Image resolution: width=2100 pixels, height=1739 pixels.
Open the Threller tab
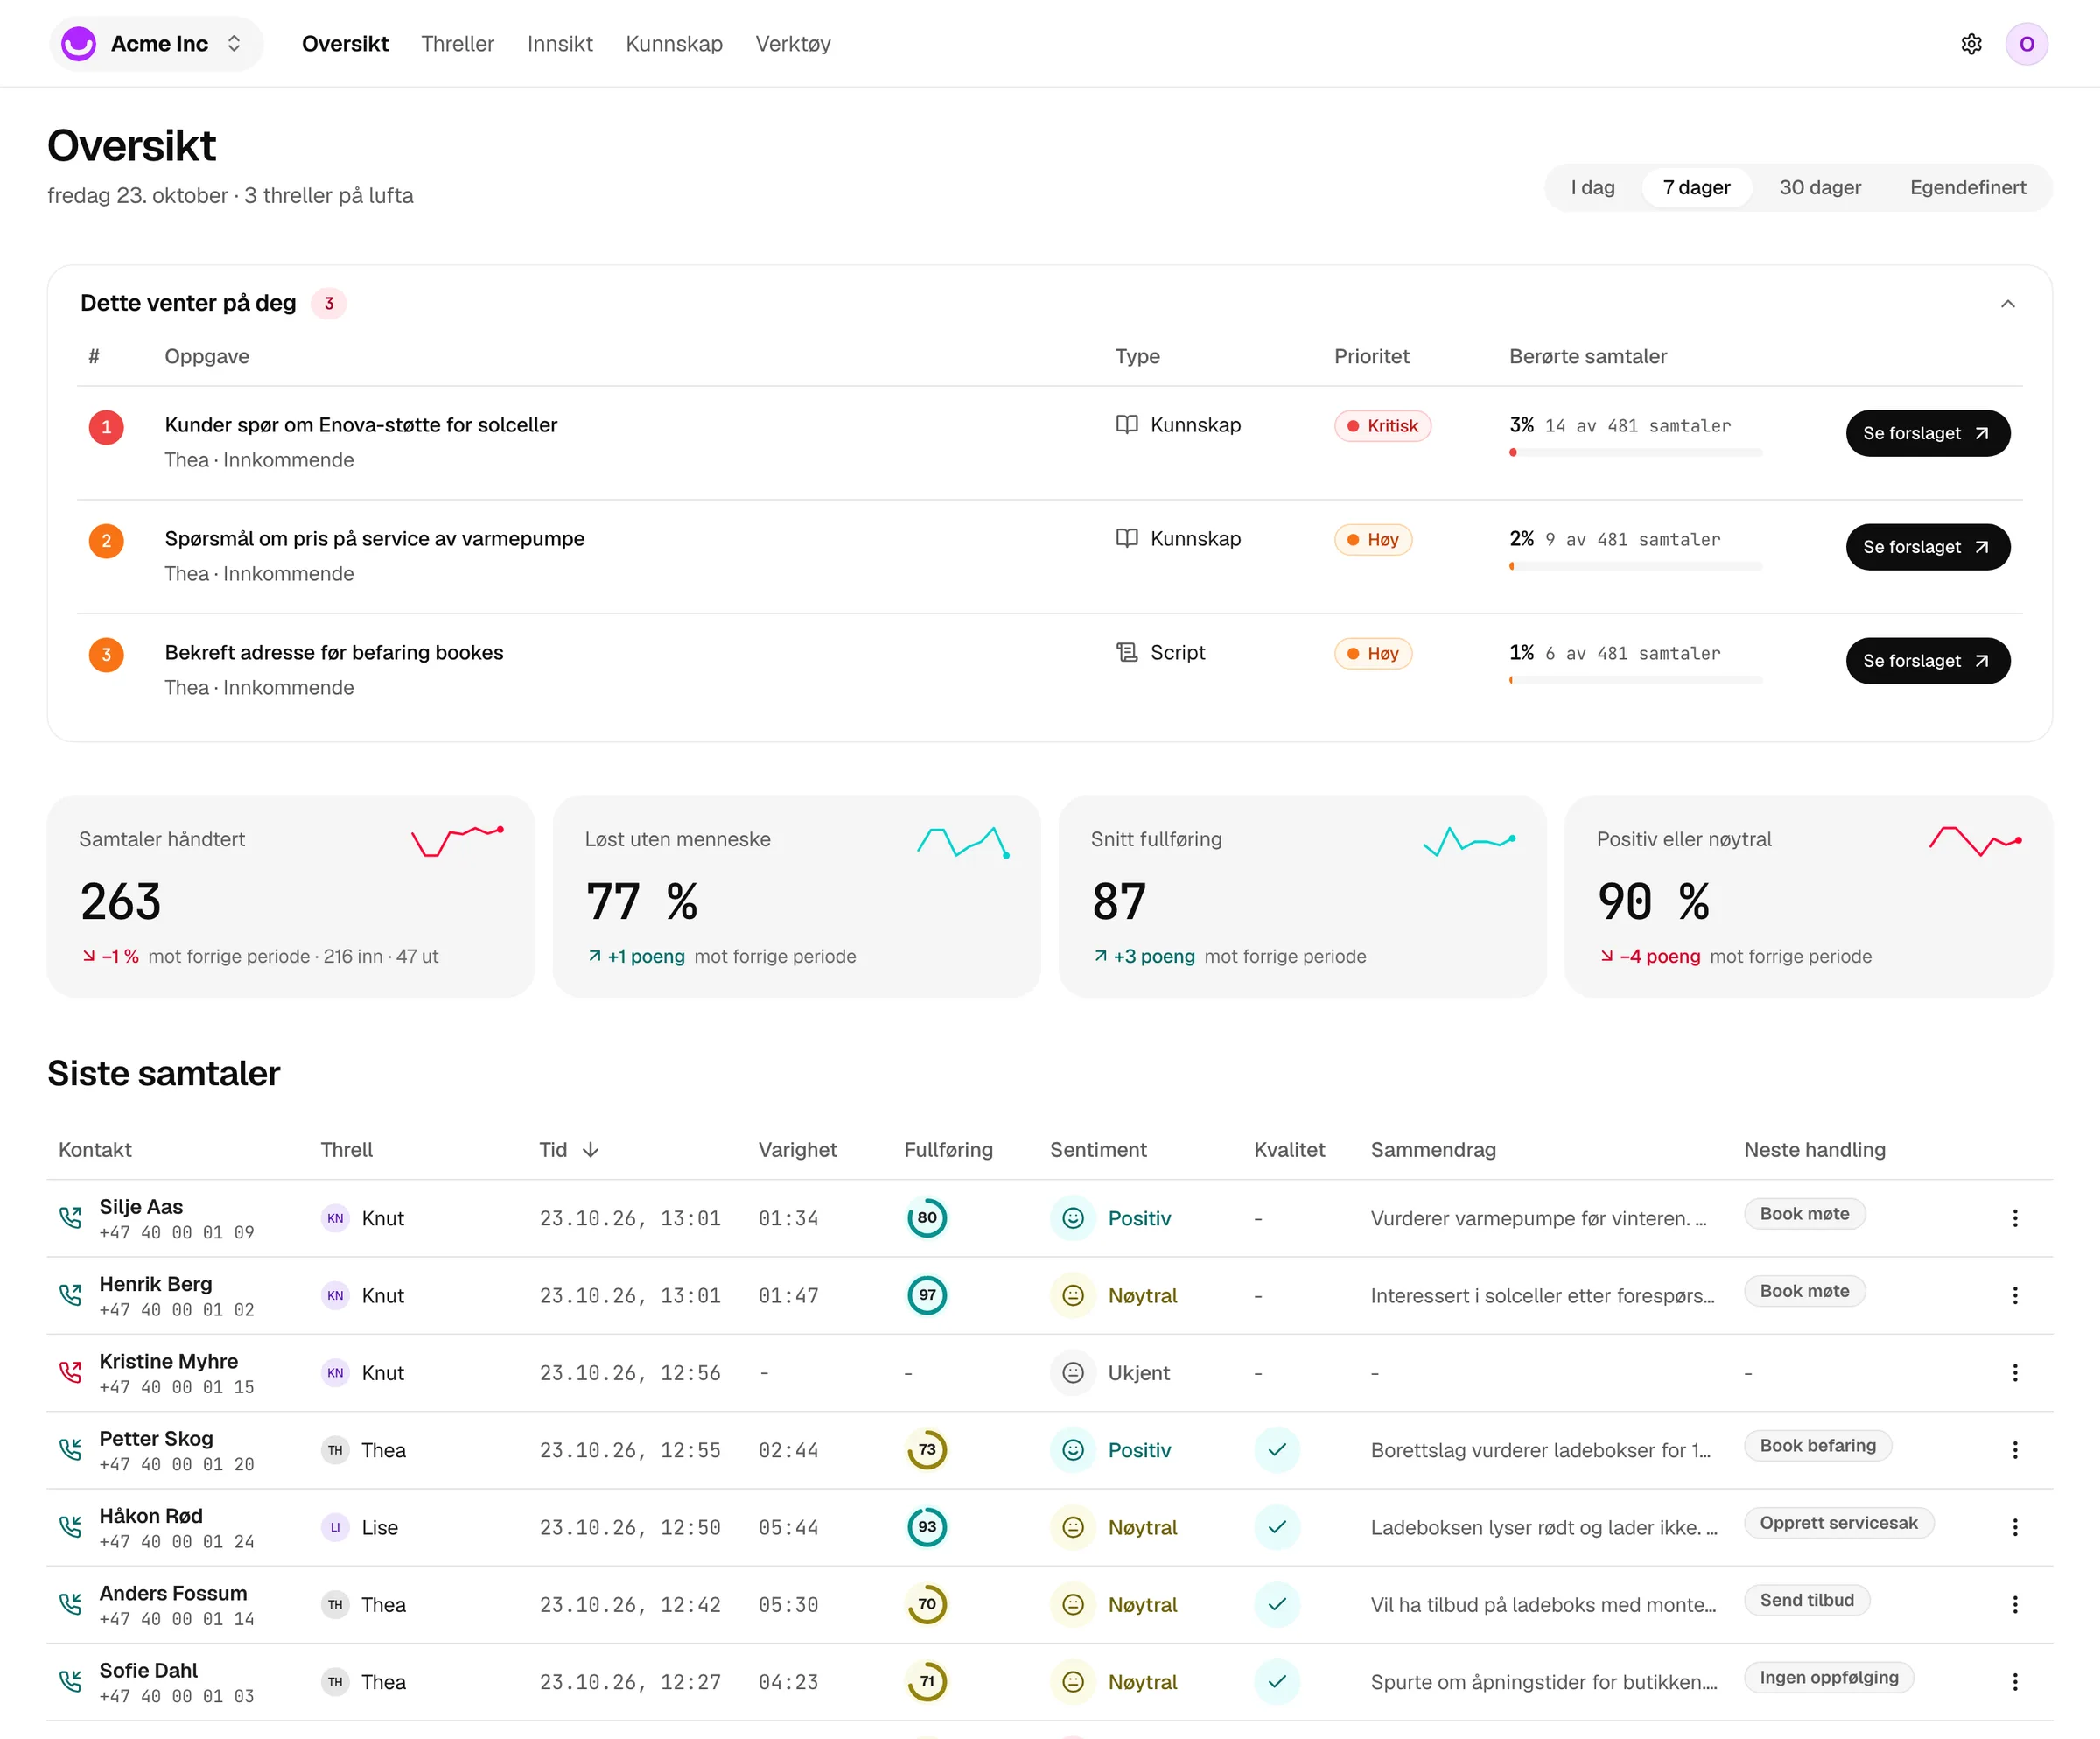[457, 44]
